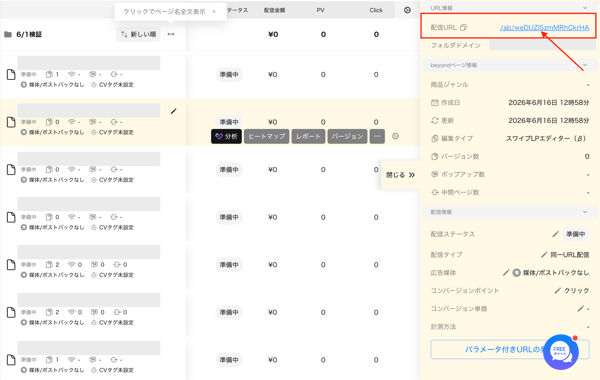The width and height of the screenshot is (600, 380).
Task: Collapse the URL情報 section chevron
Action: (585, 8)
